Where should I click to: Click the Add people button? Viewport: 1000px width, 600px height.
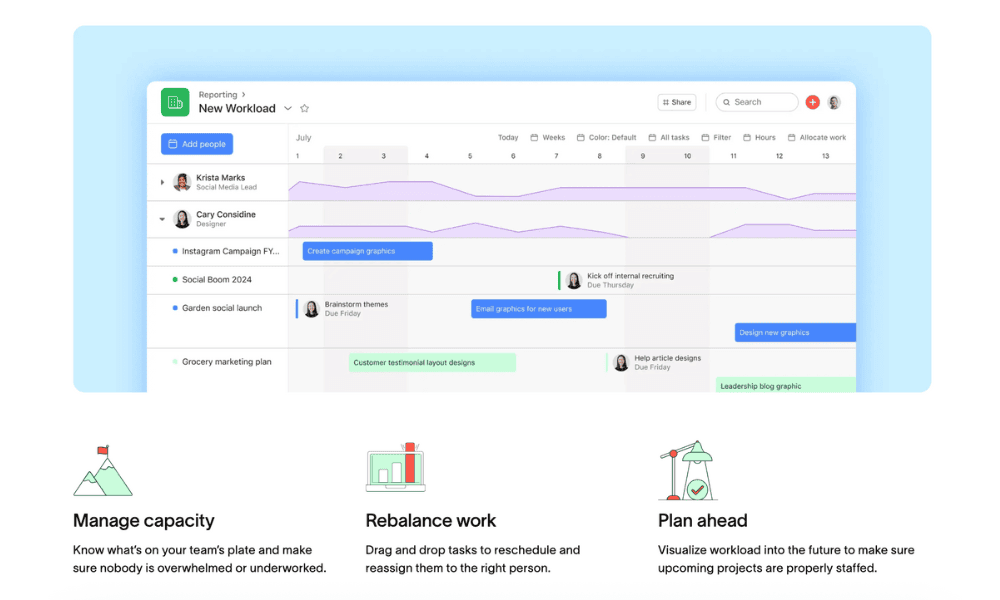[x=197, y=144]
